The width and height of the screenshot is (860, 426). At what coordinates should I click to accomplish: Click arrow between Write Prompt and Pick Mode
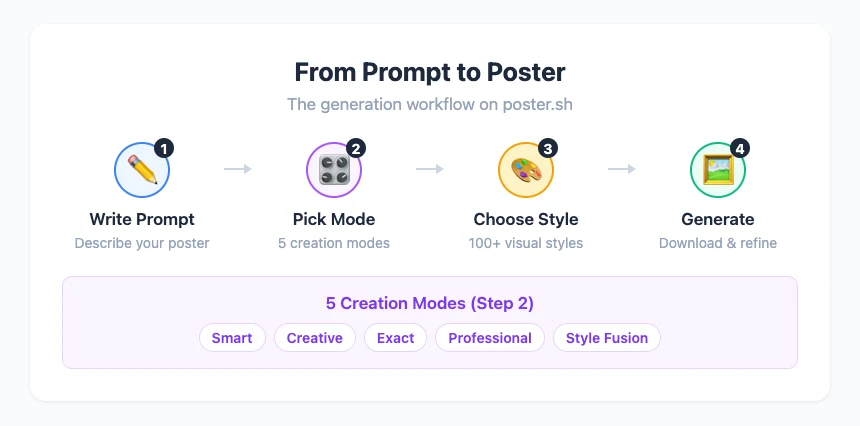pos(238,169)
